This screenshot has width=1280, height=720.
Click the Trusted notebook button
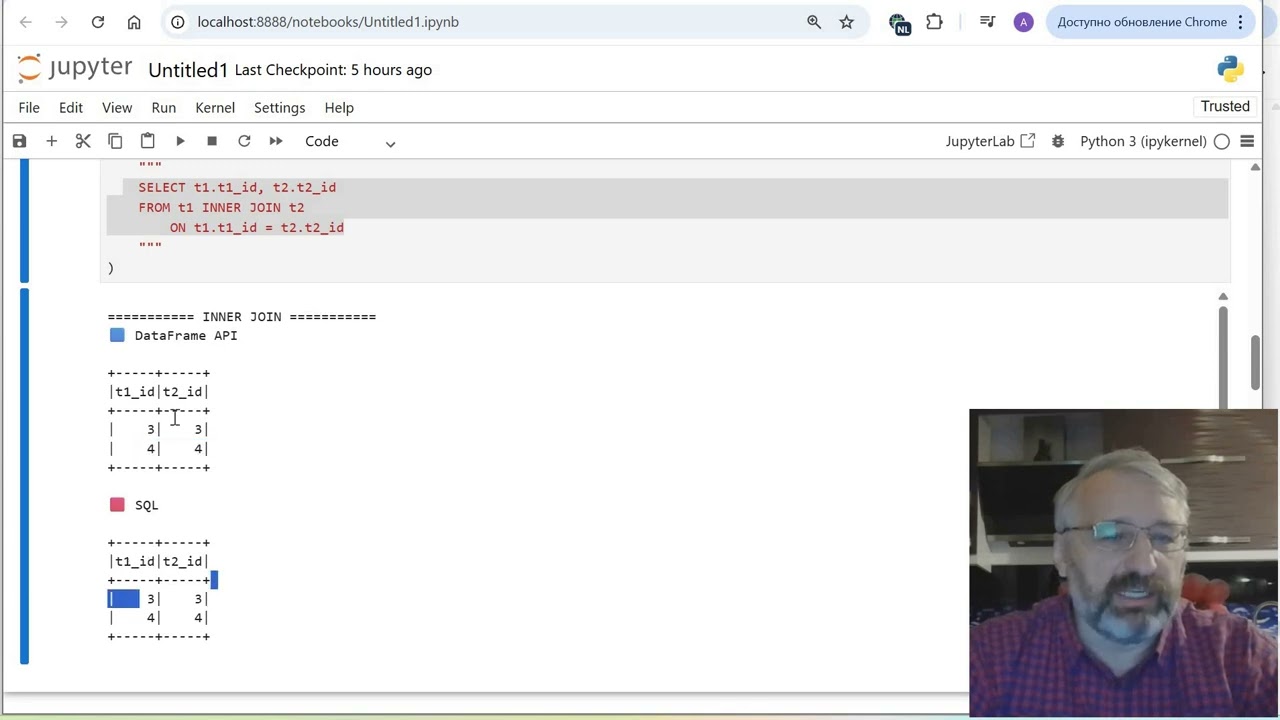click(1225, 106)
